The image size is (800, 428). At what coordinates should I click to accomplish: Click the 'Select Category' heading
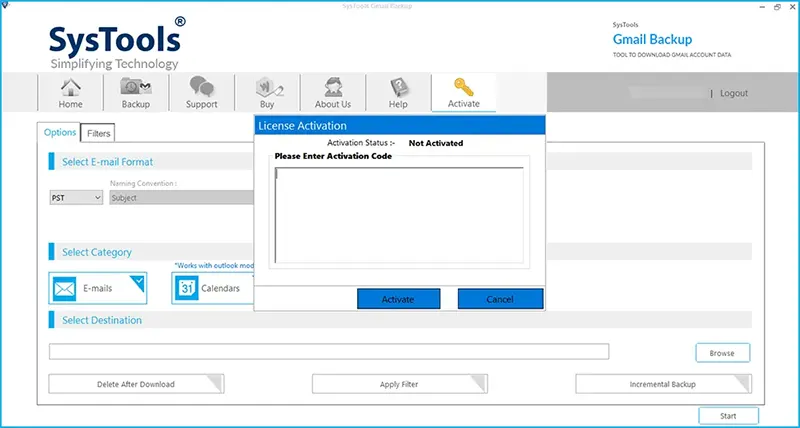pos(97,252)
